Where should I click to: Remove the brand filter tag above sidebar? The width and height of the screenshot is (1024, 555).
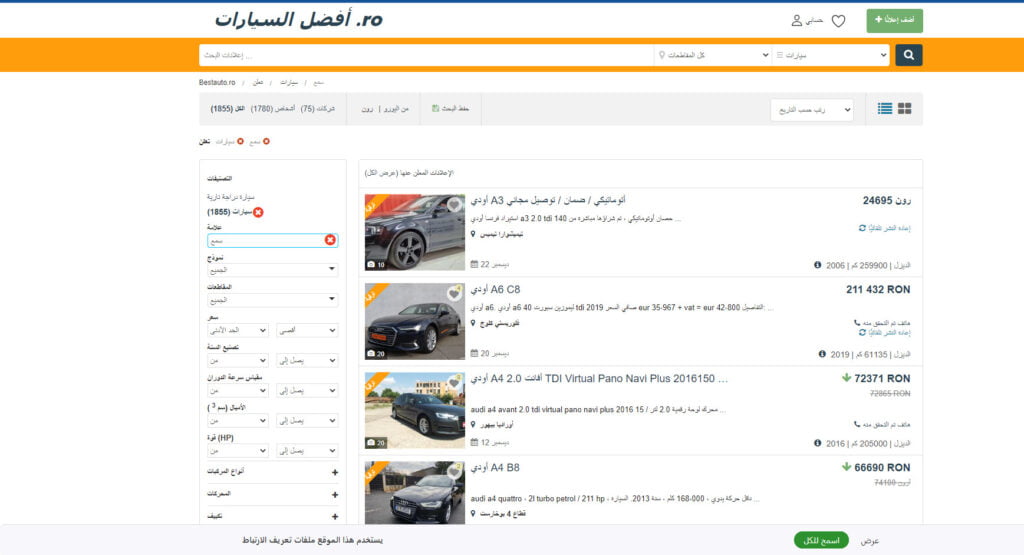point(266,141)
